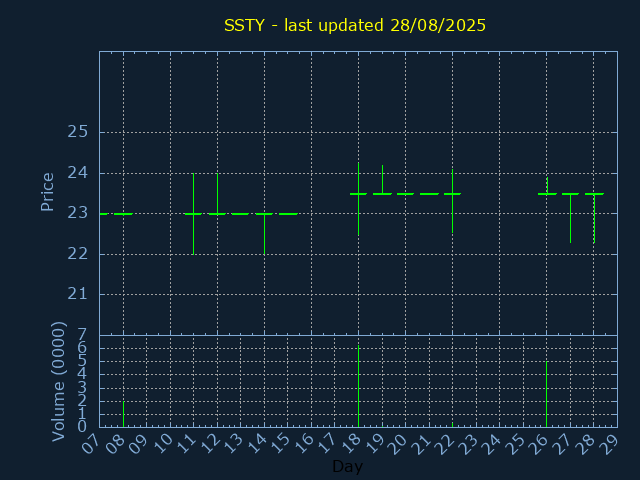Click the price range bar for day 12
Viewport: 640px width, 480px height.
[217, 194]
